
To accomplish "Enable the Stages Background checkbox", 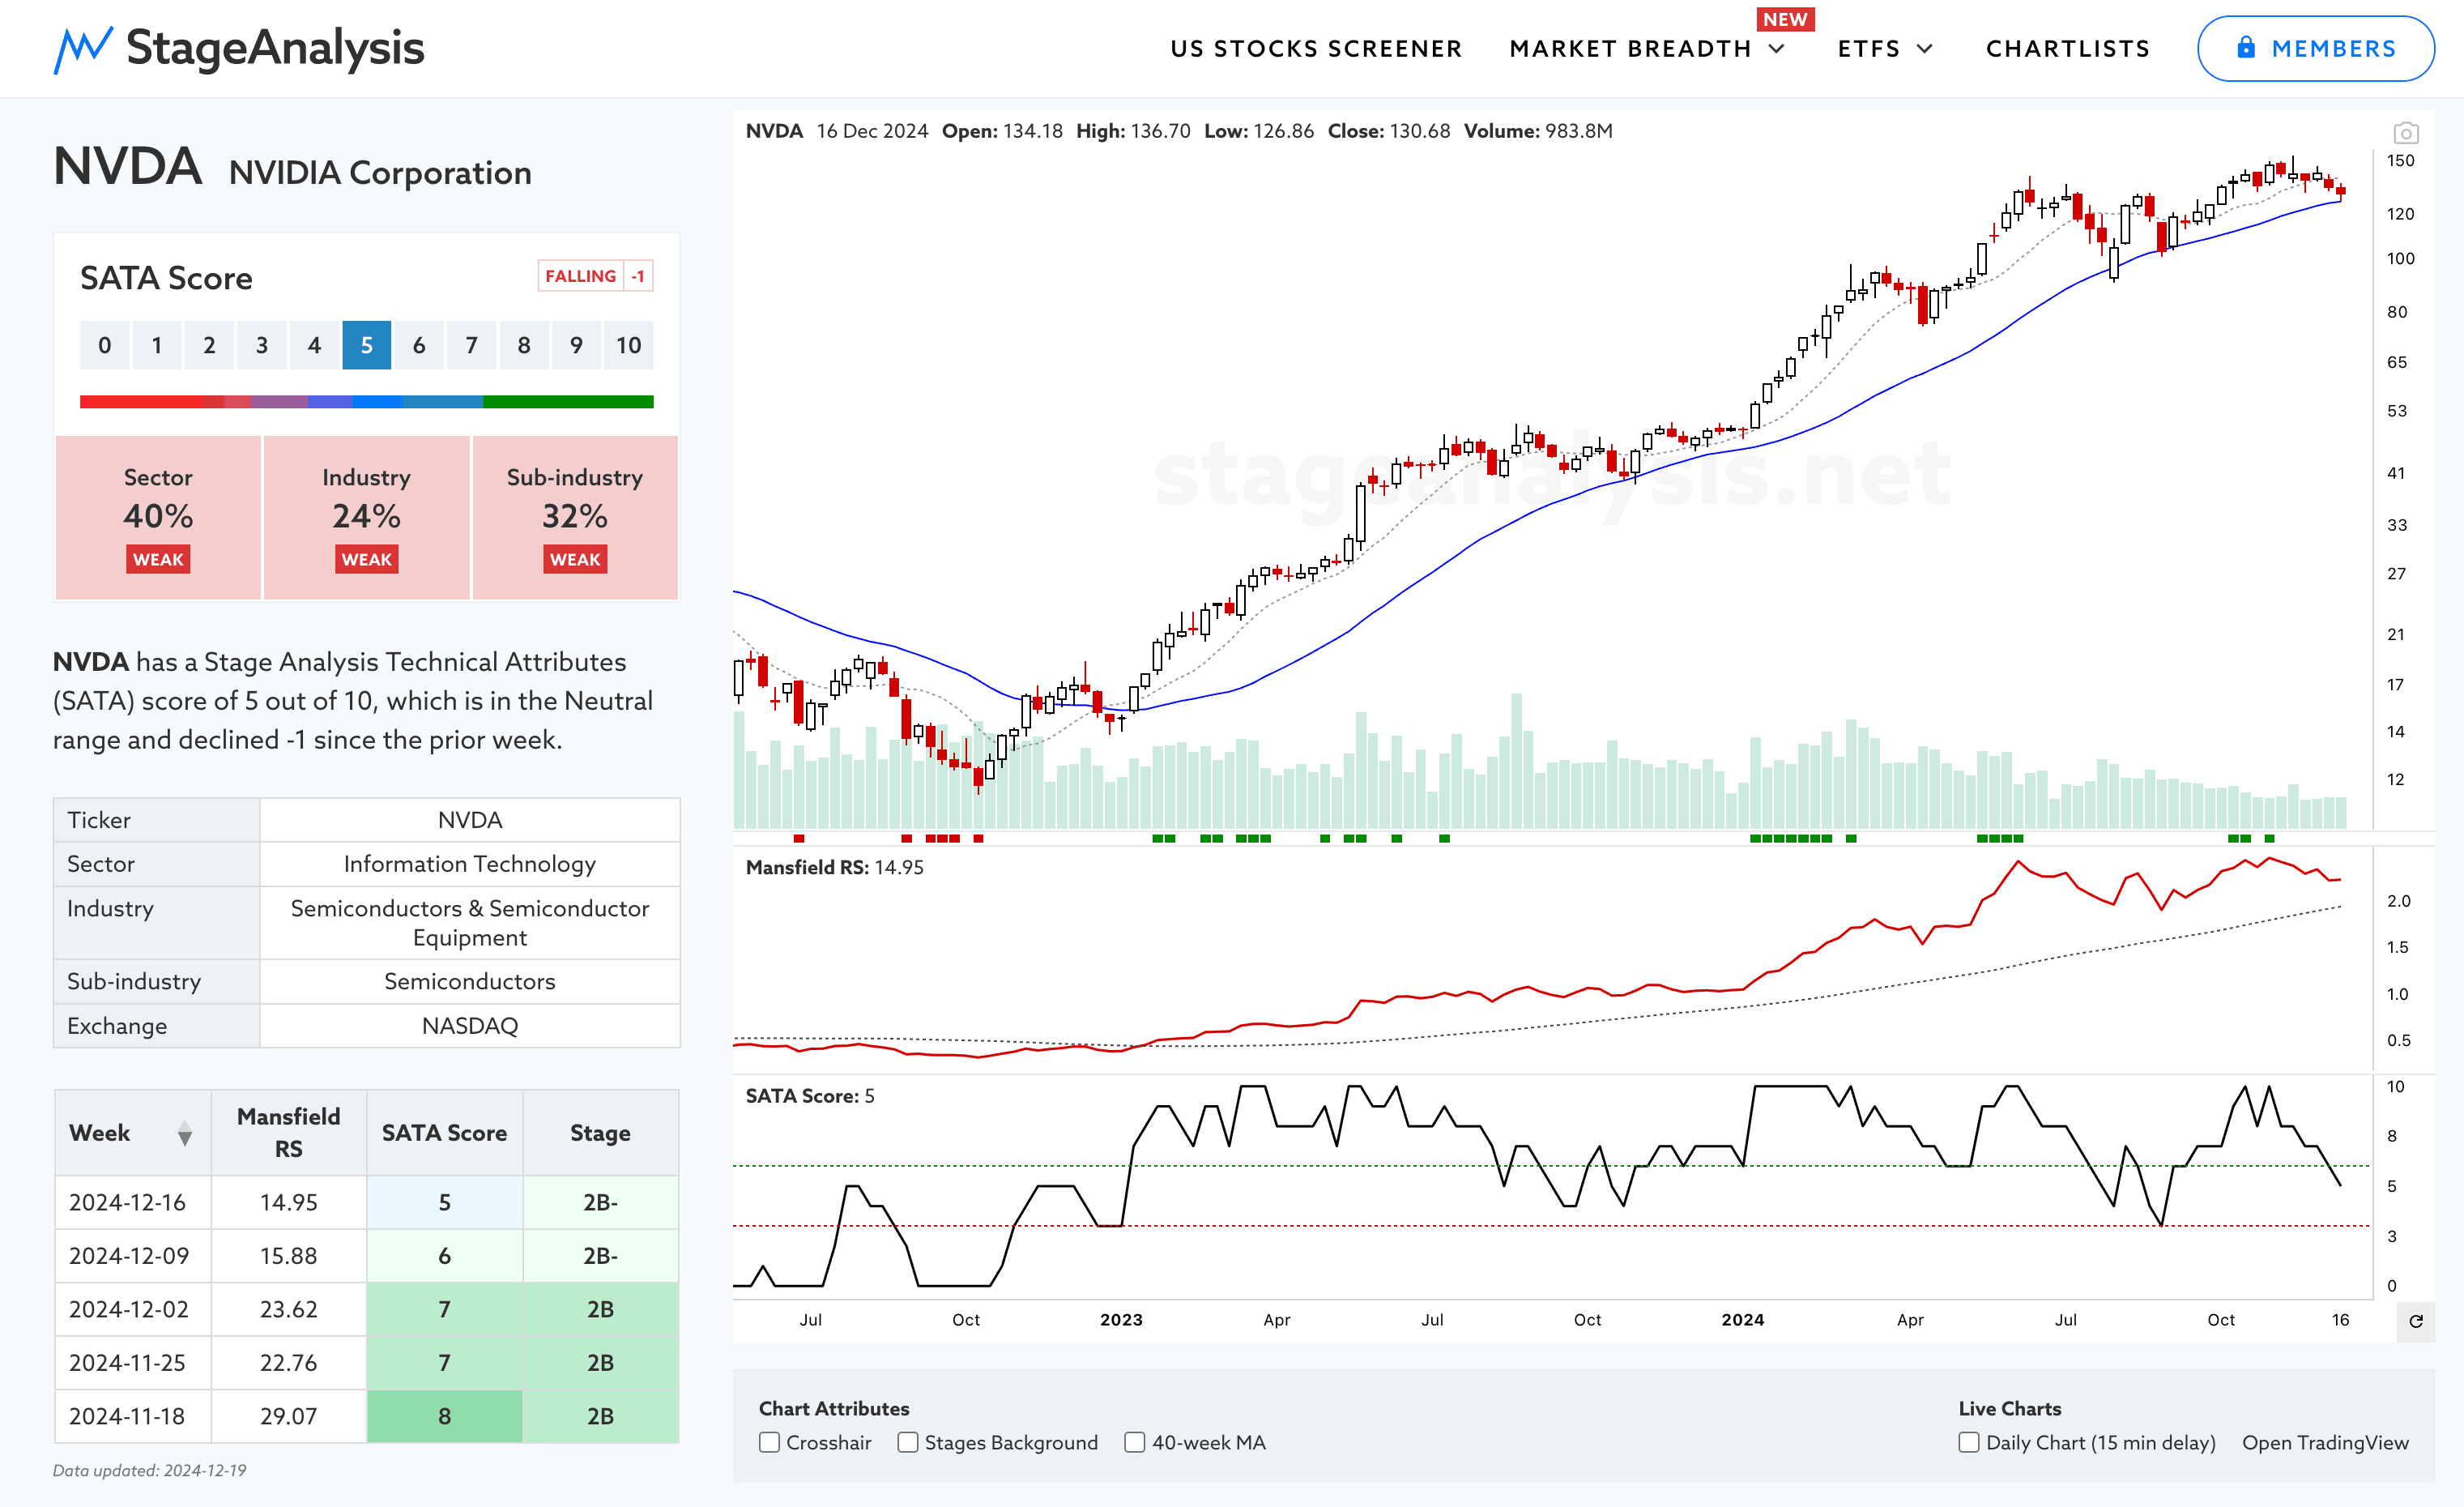I will (908, 1442).
